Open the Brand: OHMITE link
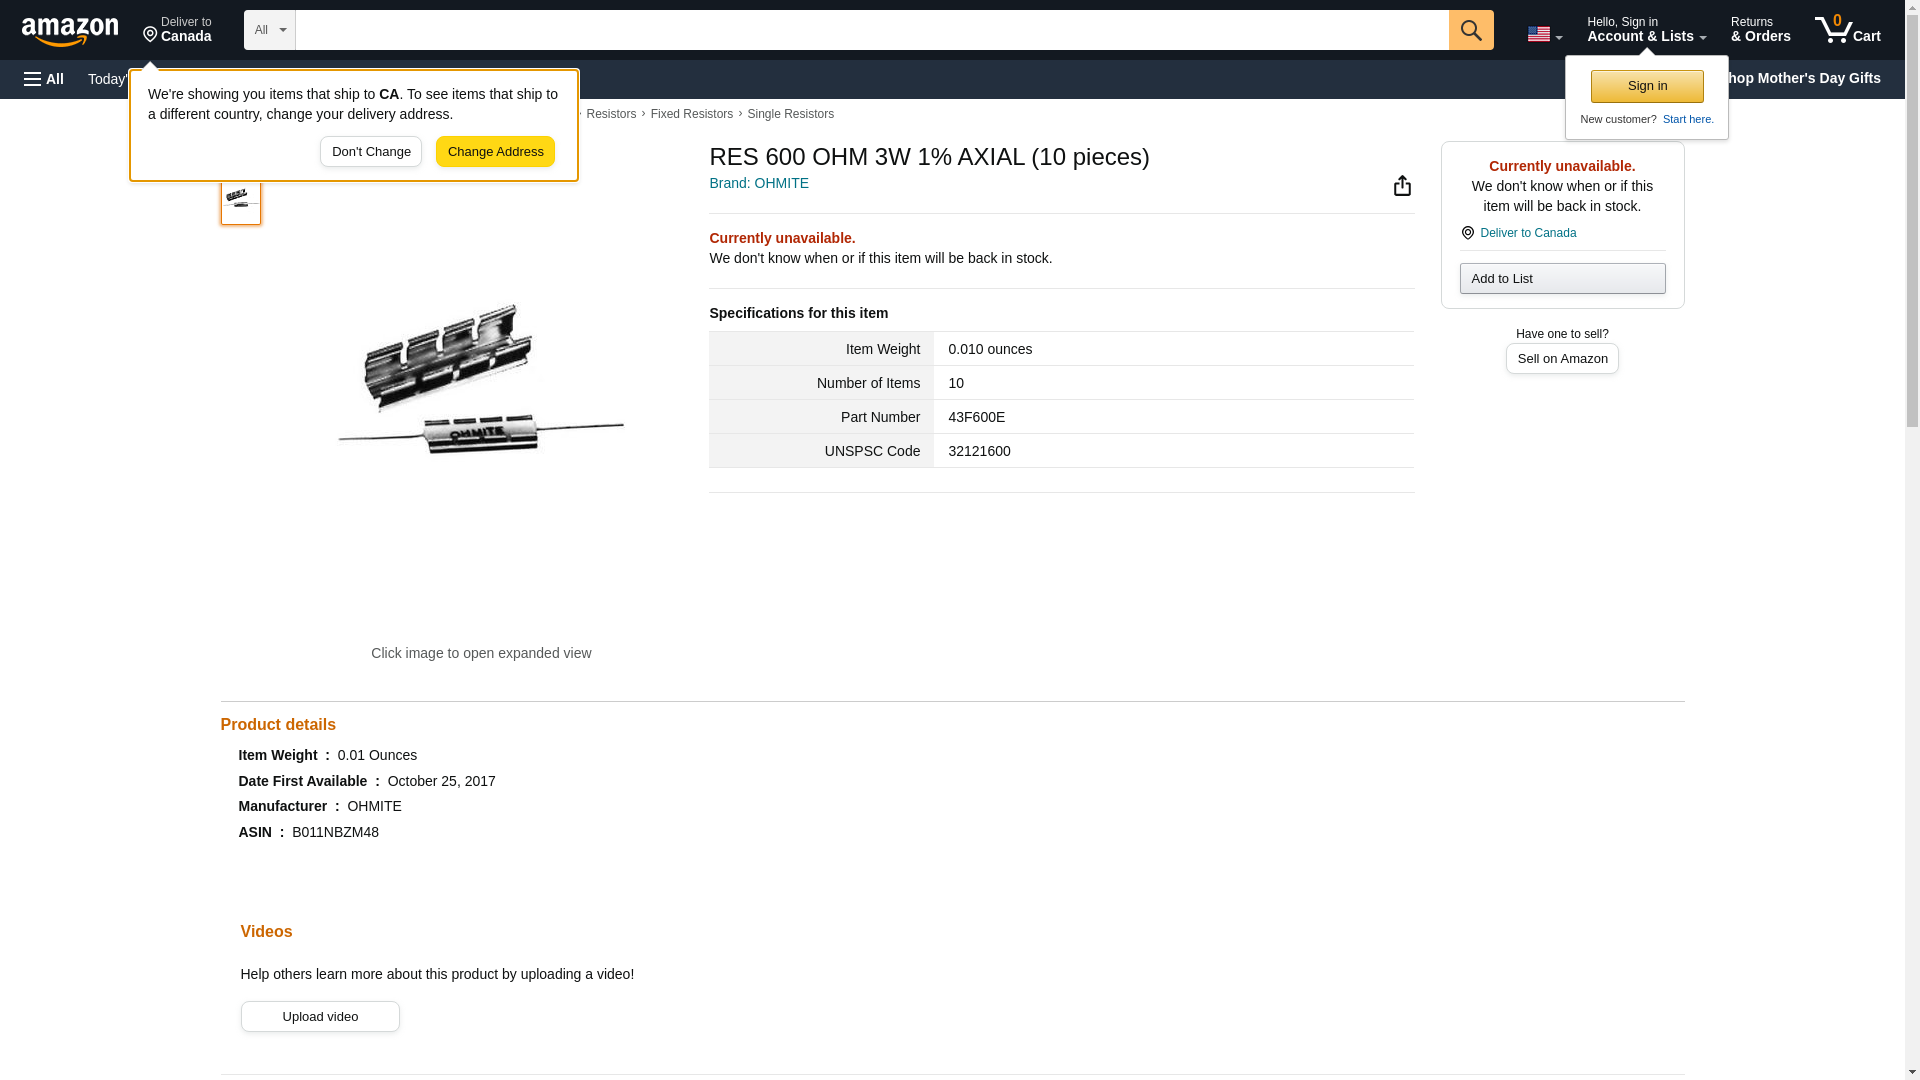 pyautogui.click(x=758, y=183)
